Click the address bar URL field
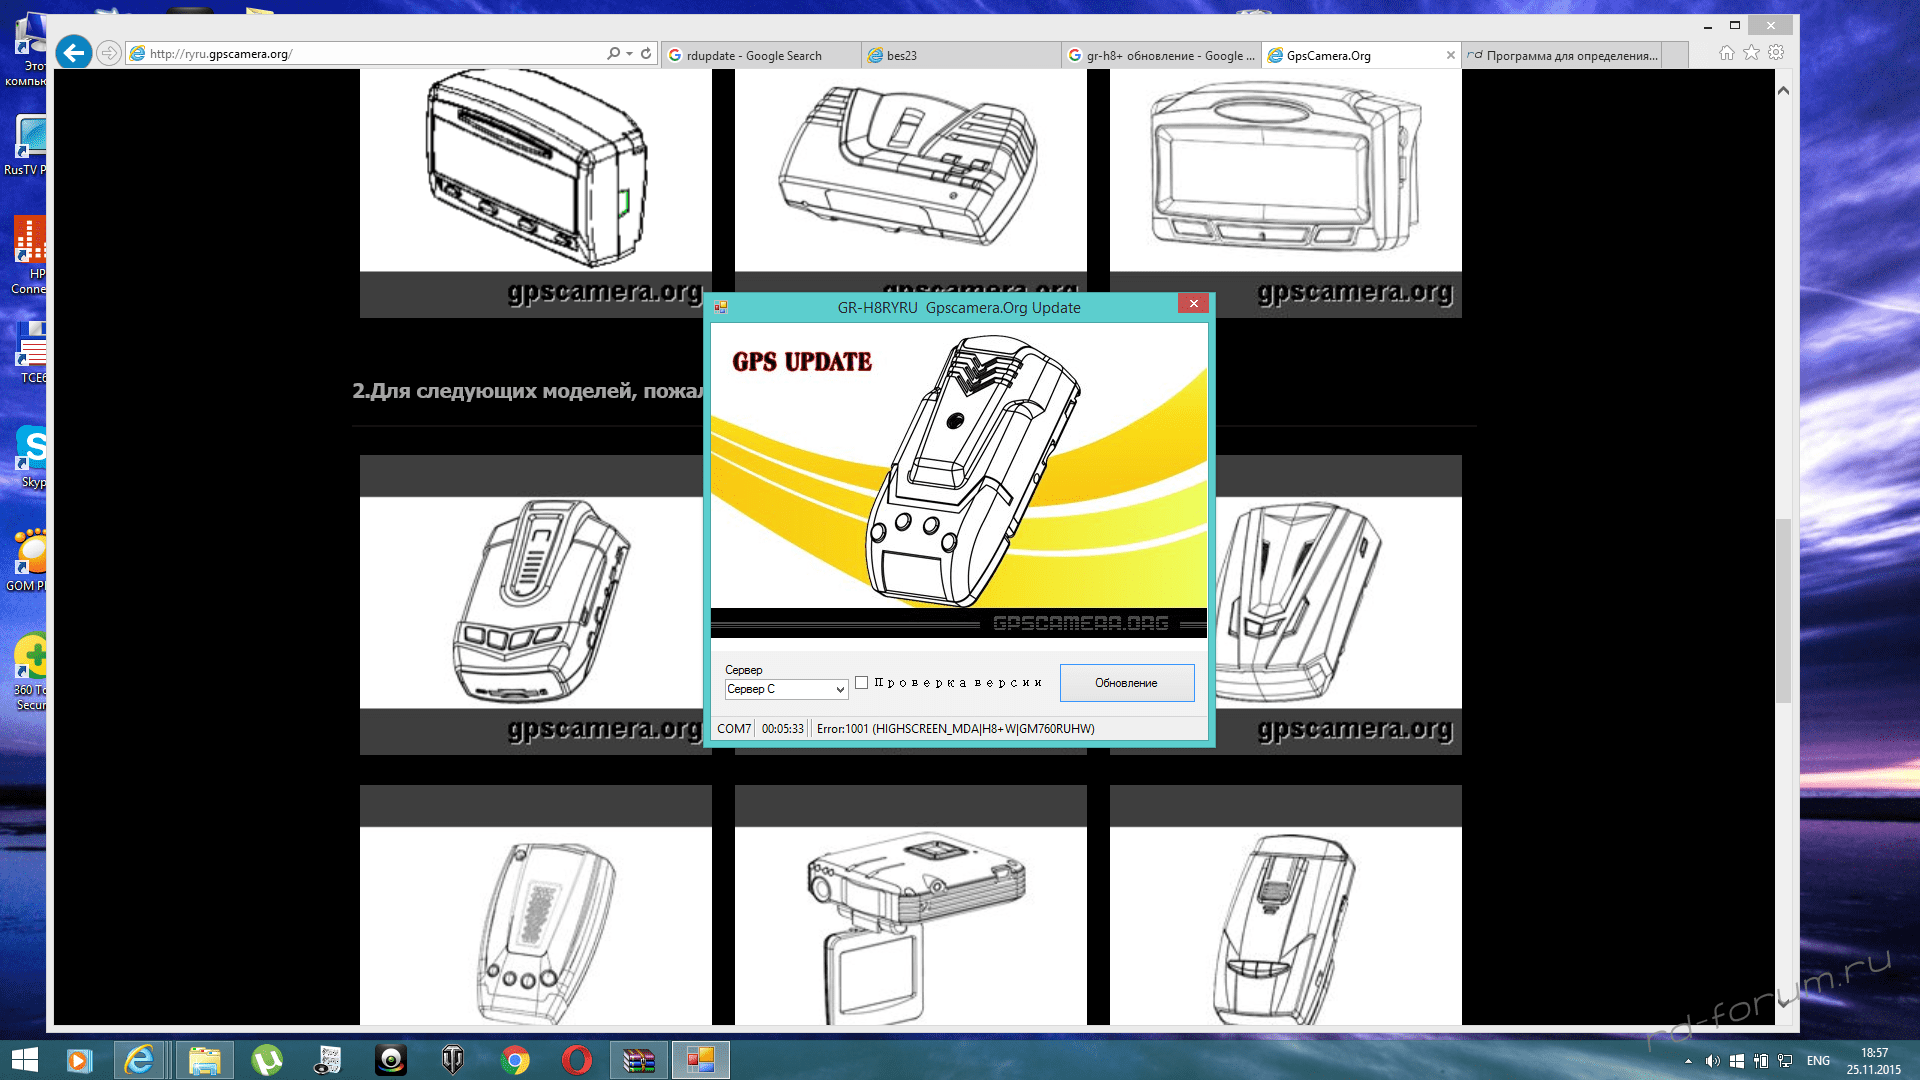Viewport: 1920px width, 1080px height. point(365,54)
